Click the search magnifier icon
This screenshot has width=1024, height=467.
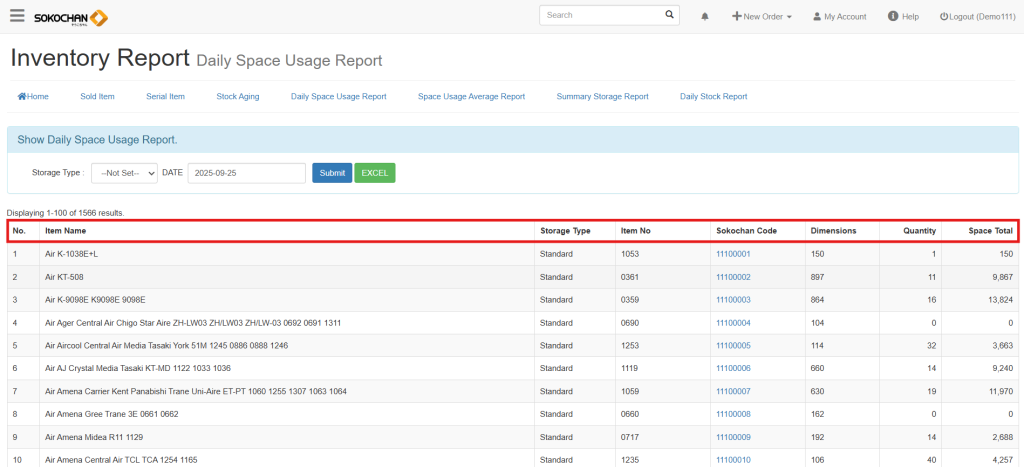coord(669,16)
